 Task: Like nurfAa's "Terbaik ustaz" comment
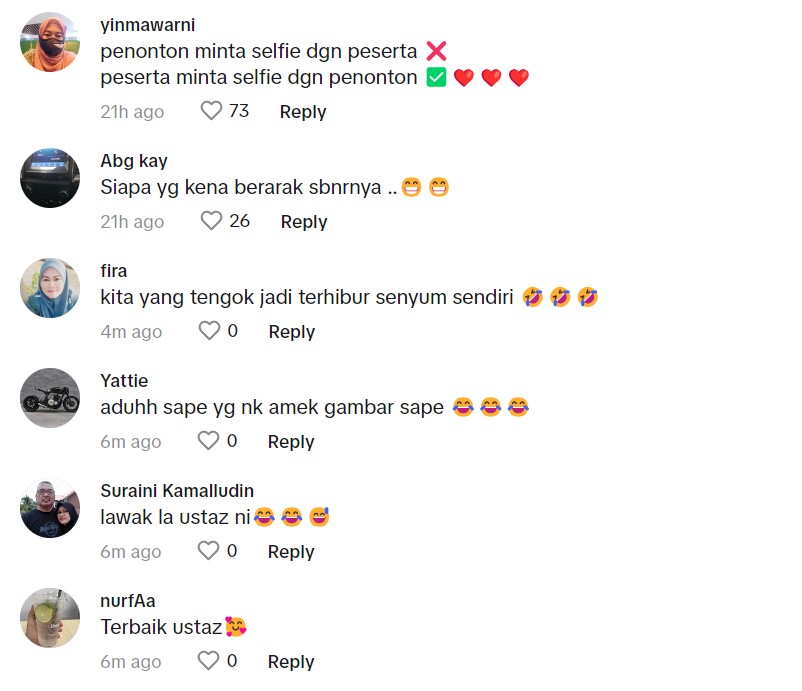point(208,661)
